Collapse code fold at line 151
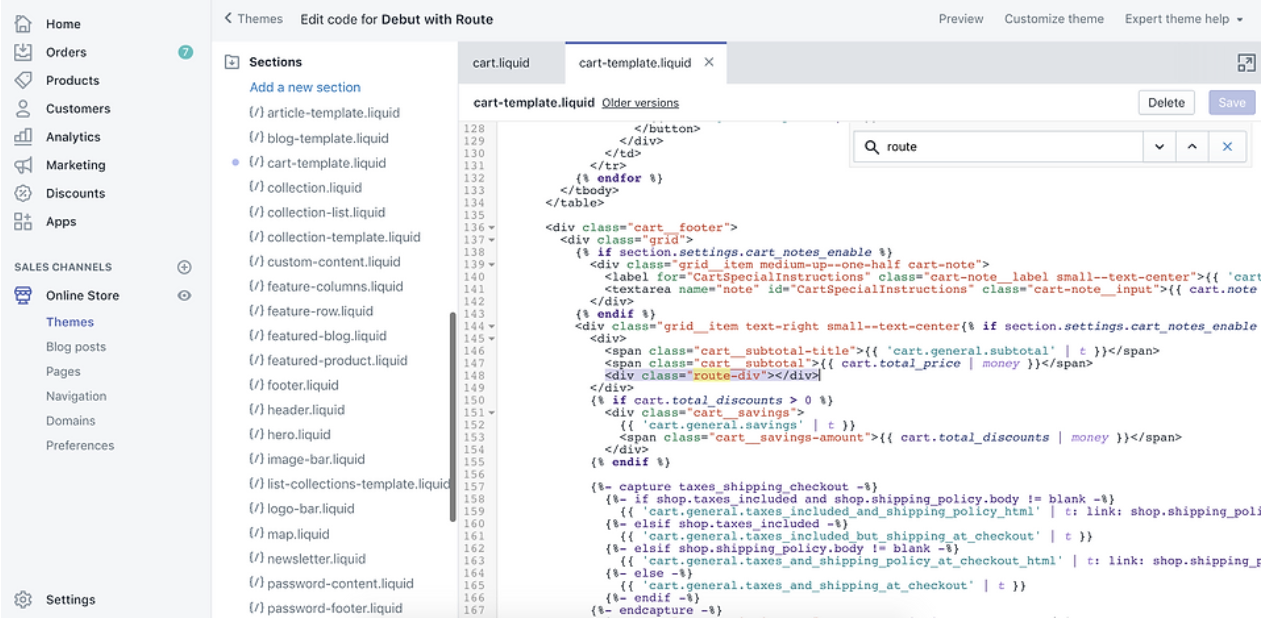 [492, 413]
